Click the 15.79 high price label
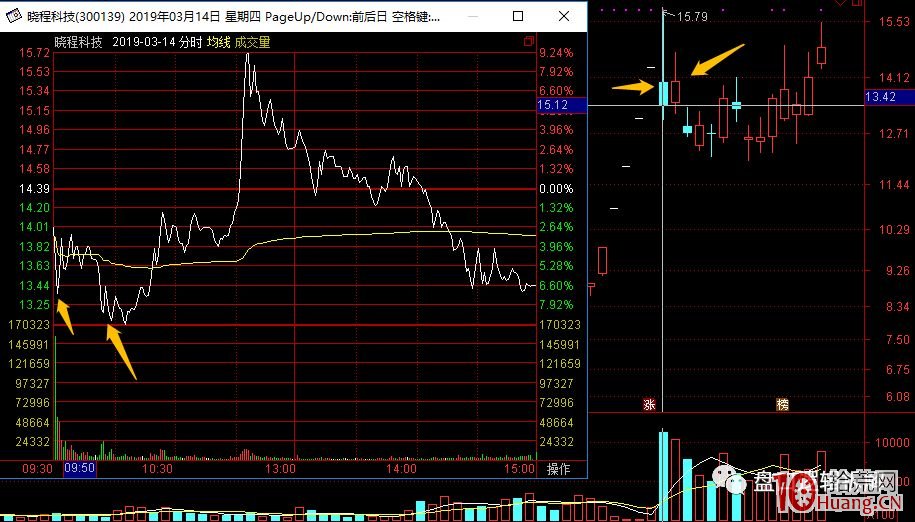915x522 pixels. [x=692, y=17]
